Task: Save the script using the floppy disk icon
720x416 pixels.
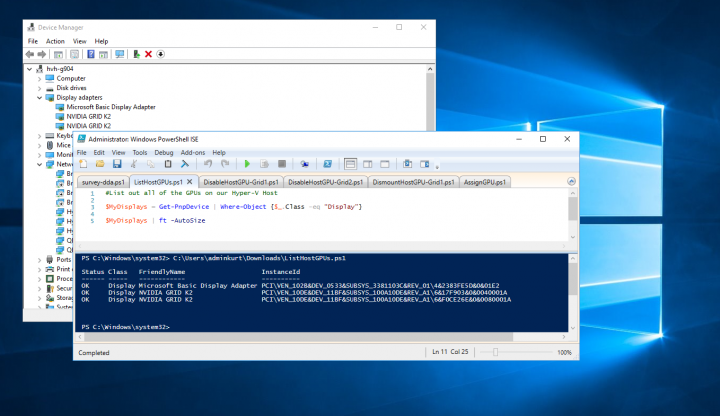Action: coord(117,163)
